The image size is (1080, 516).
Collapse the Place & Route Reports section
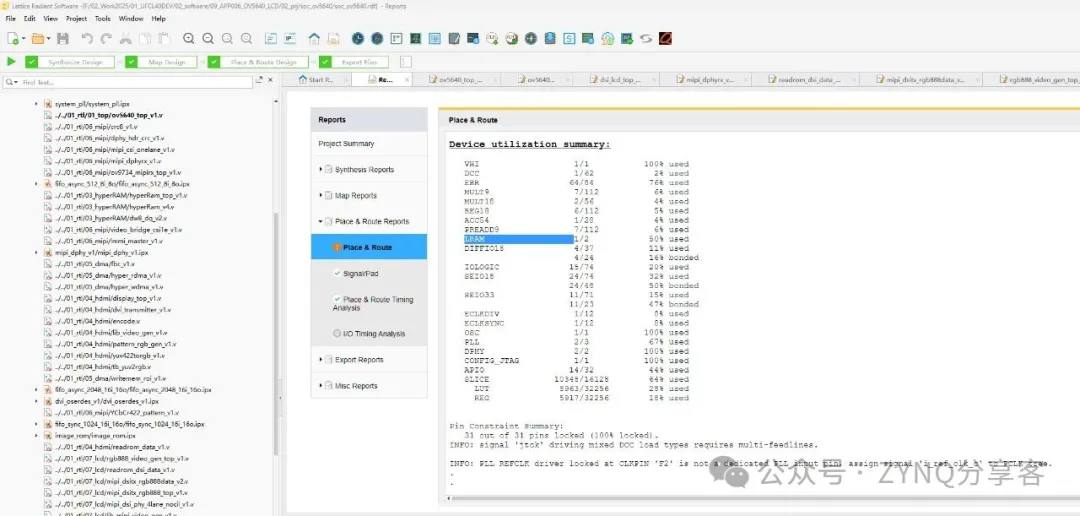click(321, 222)
